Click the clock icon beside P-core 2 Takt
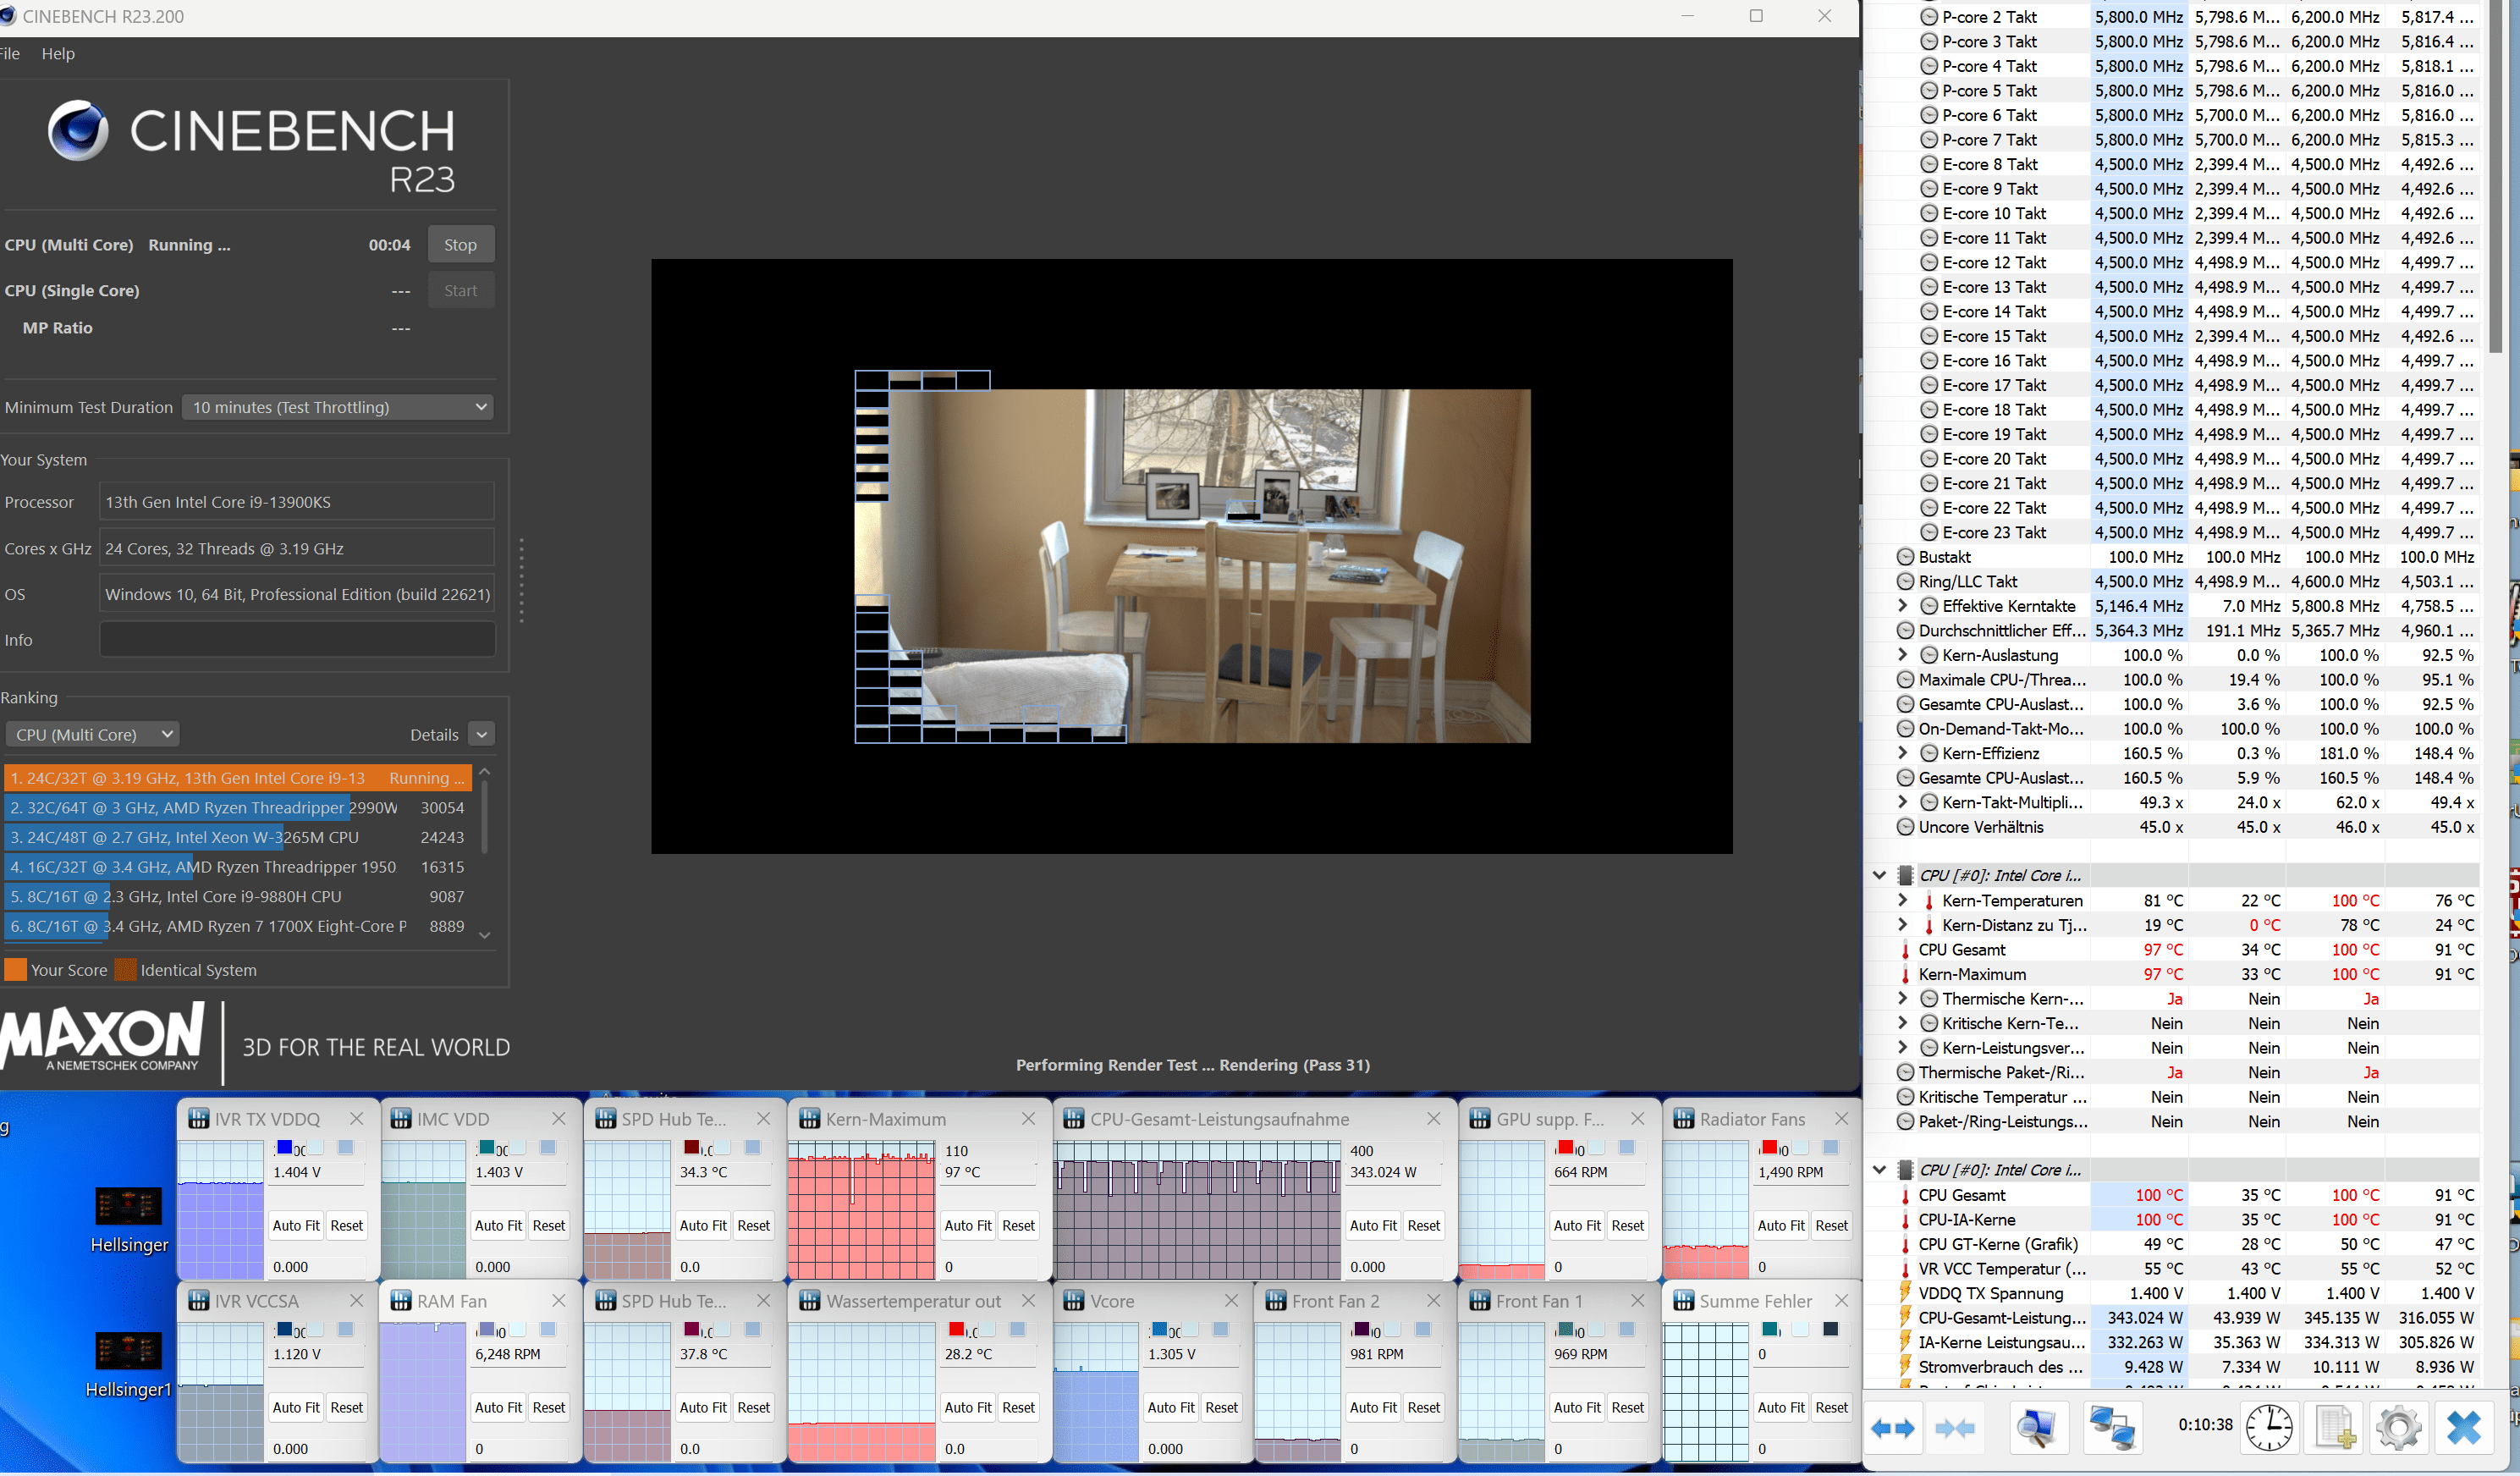Viewport: 2520px width, 1476px height. tap(1929, 17)
